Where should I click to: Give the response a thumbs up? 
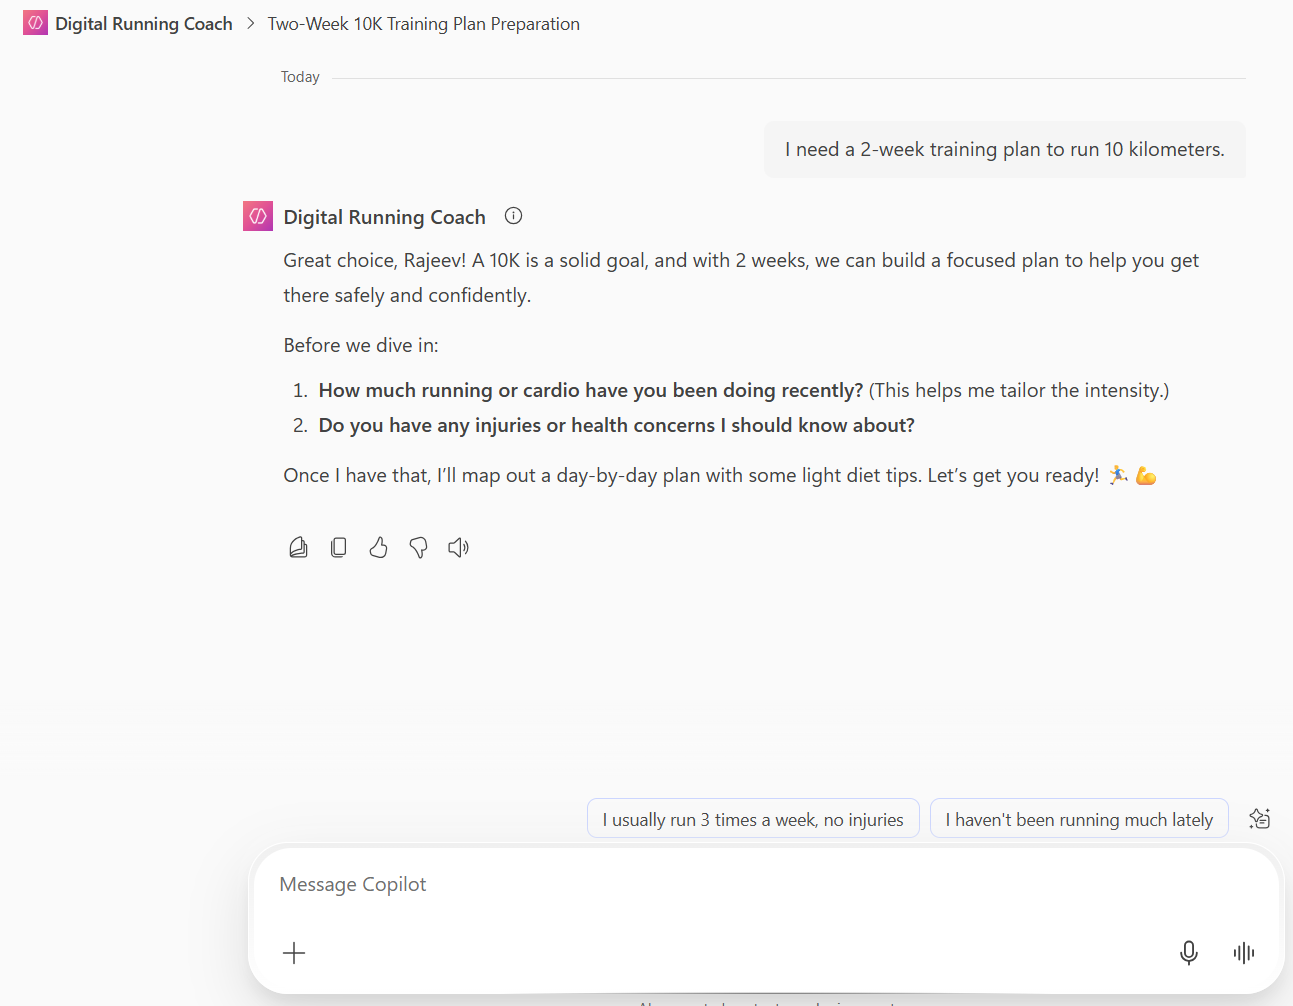coord(378,547)
